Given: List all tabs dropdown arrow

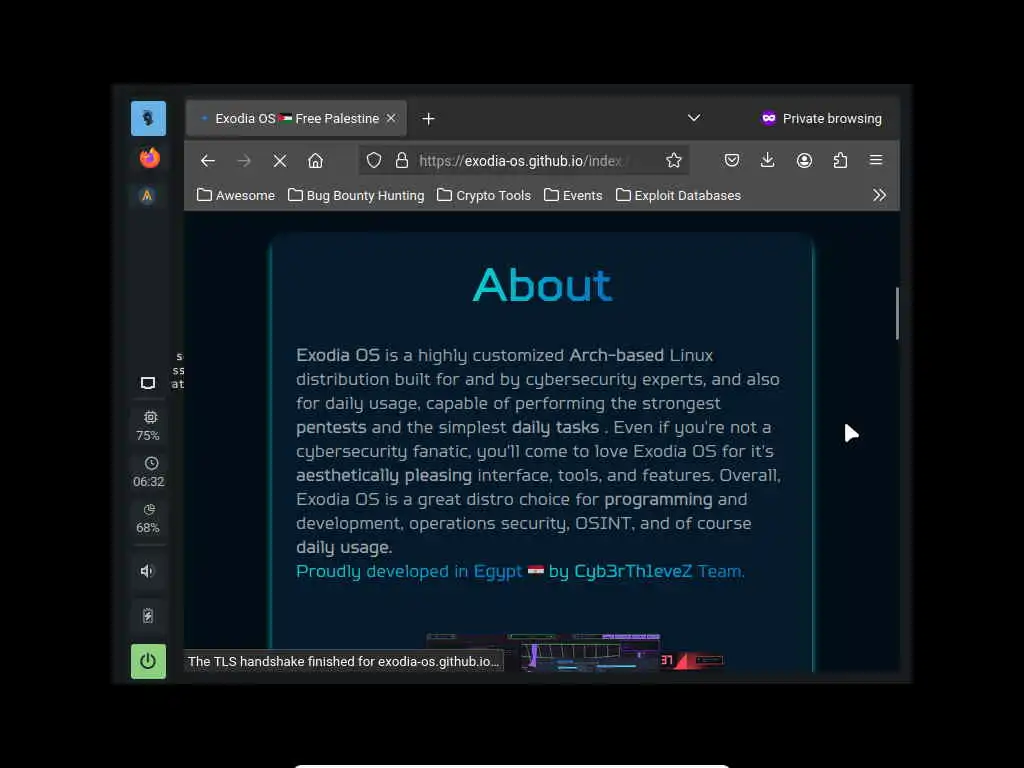Looking at the screenshot, I should (x=694, y=118).
